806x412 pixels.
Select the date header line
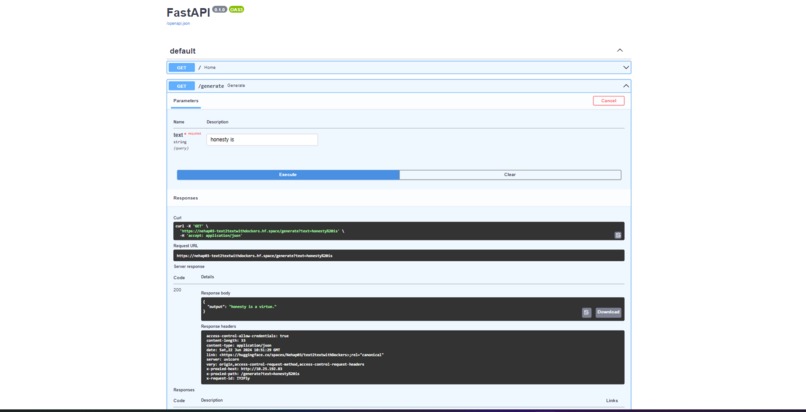(x=243, y=350)
